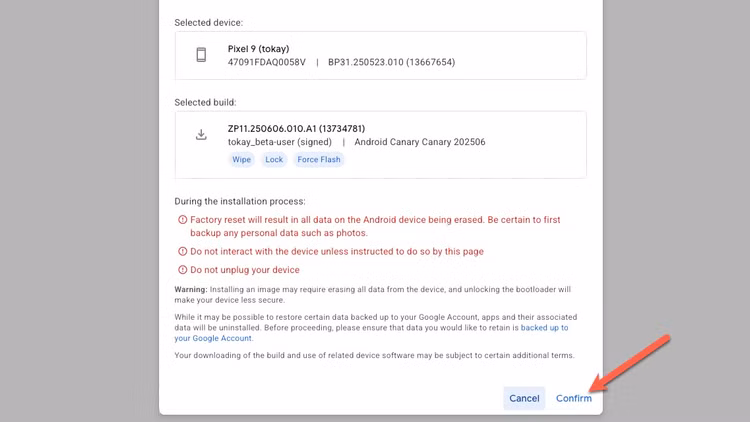Click the Confirm button
The image size is (750, 422).
574,398
